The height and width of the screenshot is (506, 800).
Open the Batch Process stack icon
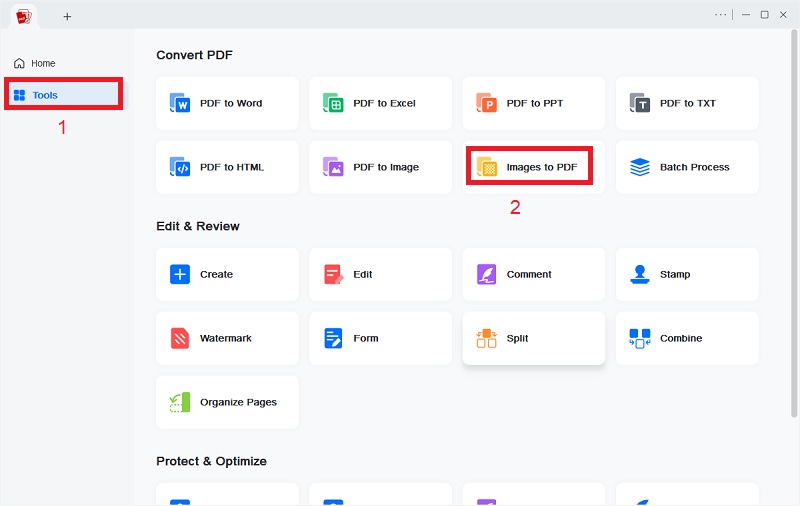(640, 167)
